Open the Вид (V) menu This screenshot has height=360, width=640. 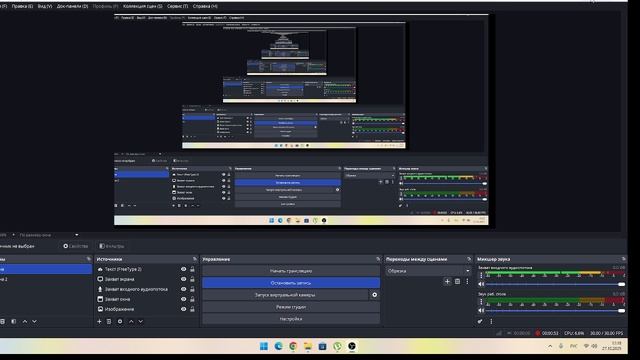pyautogui.click(x=45, y=6)
